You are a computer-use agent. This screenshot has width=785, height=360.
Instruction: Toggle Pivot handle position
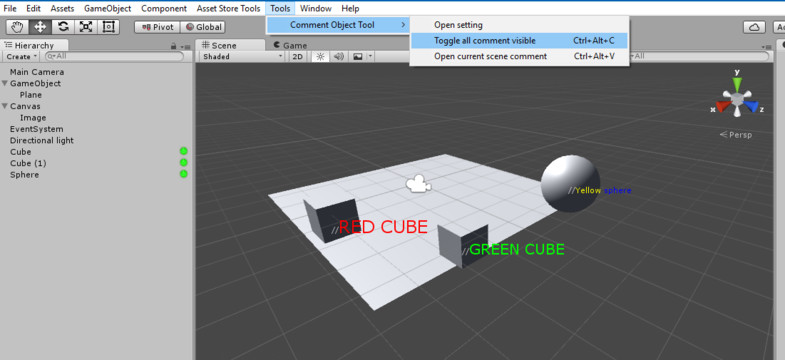[x=157, y=27]
